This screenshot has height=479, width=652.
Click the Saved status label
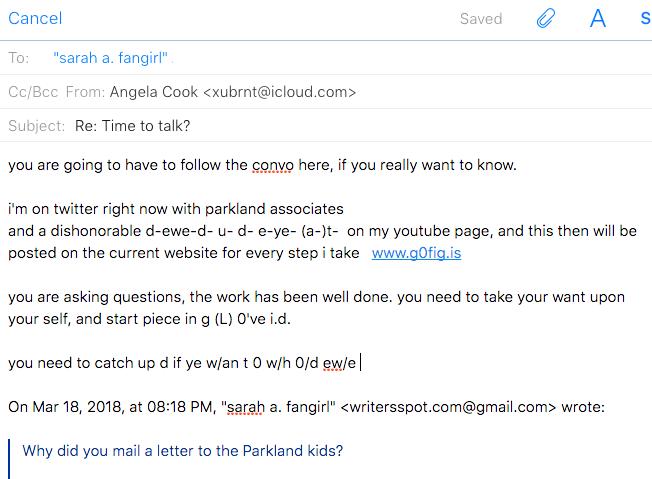coord(481,19)
